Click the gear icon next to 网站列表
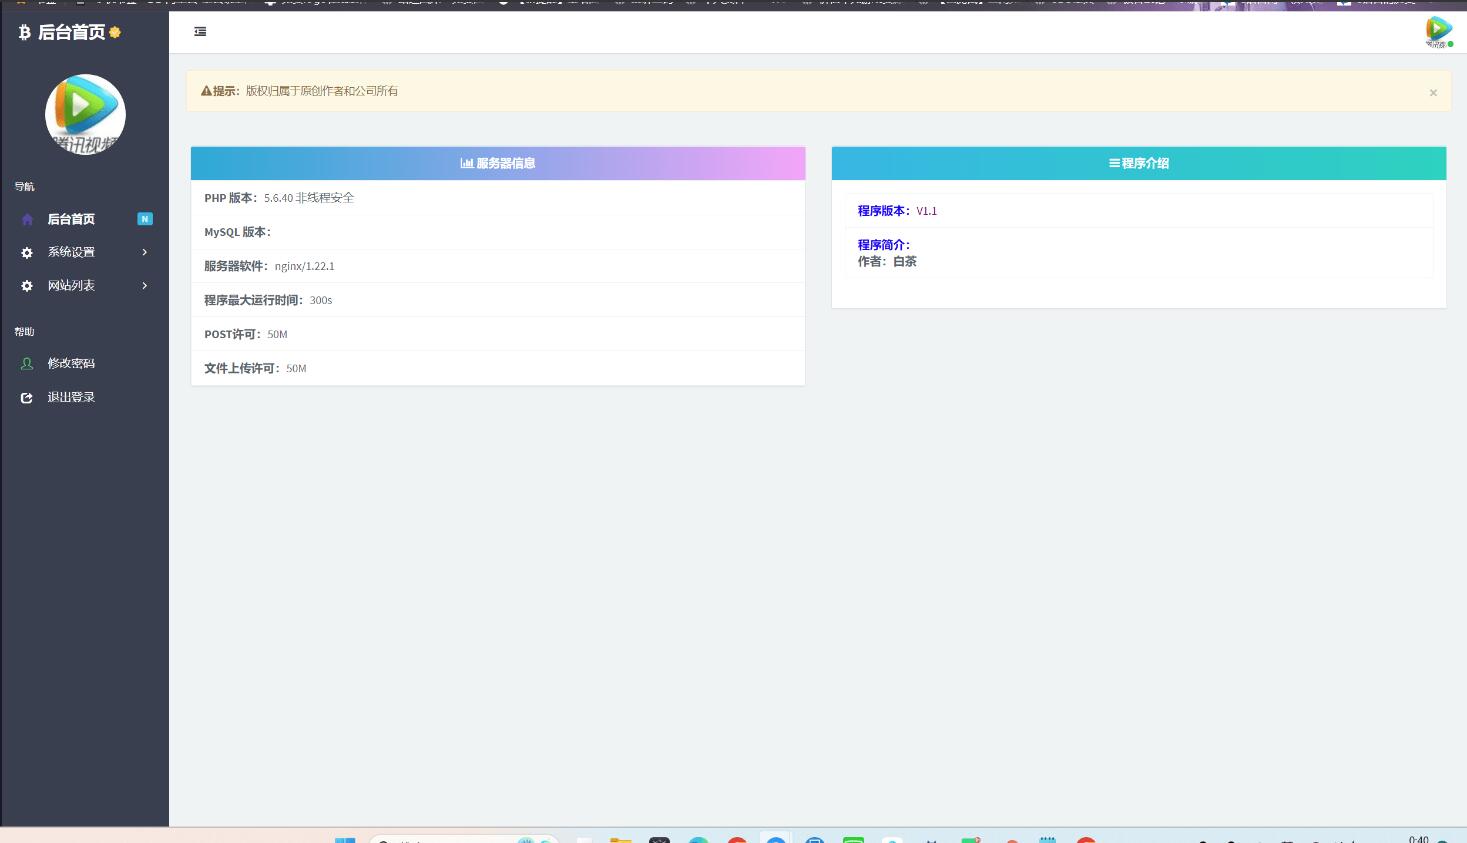This screenshot has width=1467, height=843. coord(27,286)
